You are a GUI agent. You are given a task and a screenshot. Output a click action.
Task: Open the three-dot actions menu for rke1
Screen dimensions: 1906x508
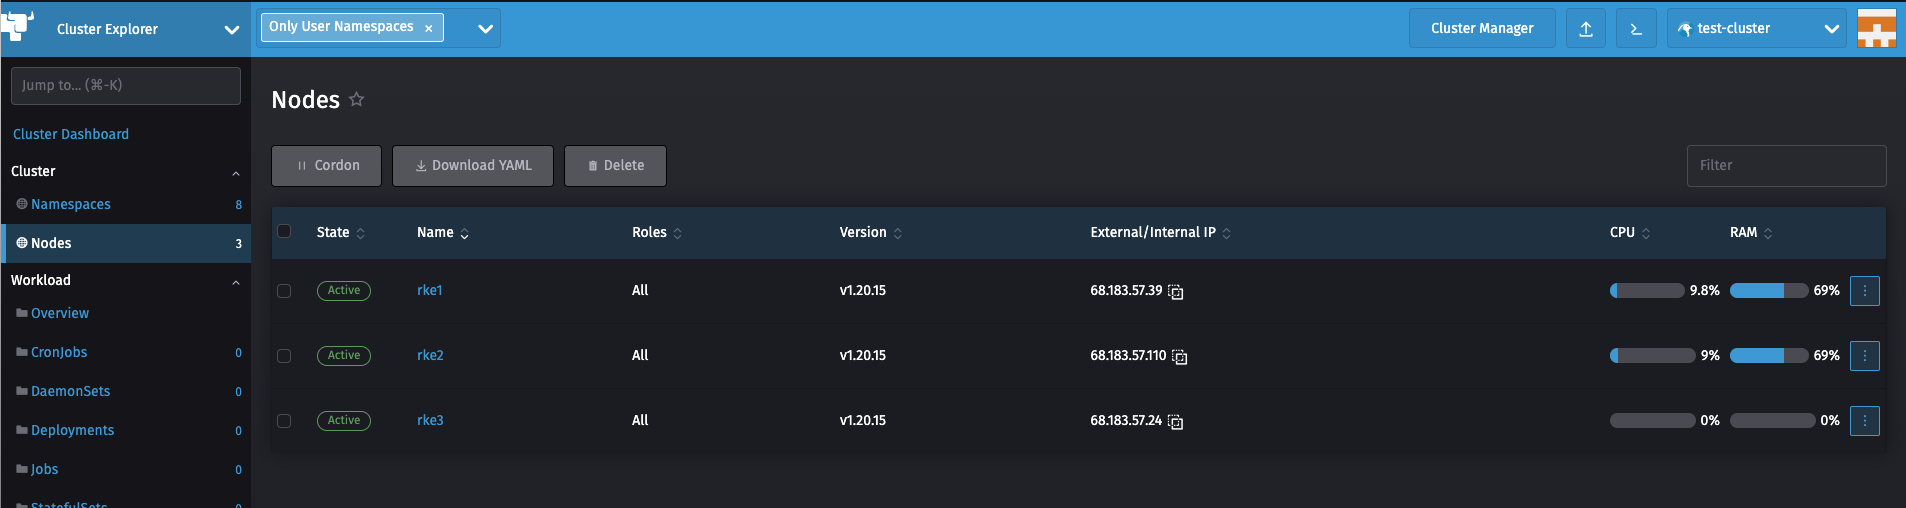click(x=1864, y=291)
